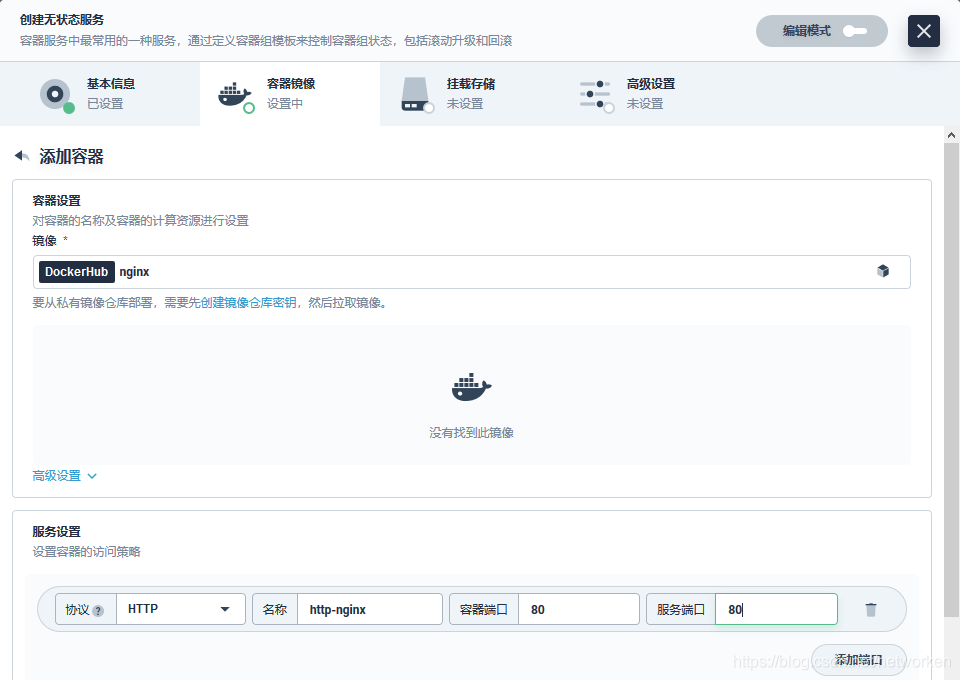The width and height of the screenshot is (960, 680).
Task: Click the 名称 field with http-nginx
Action: click(x=370, y=609)
